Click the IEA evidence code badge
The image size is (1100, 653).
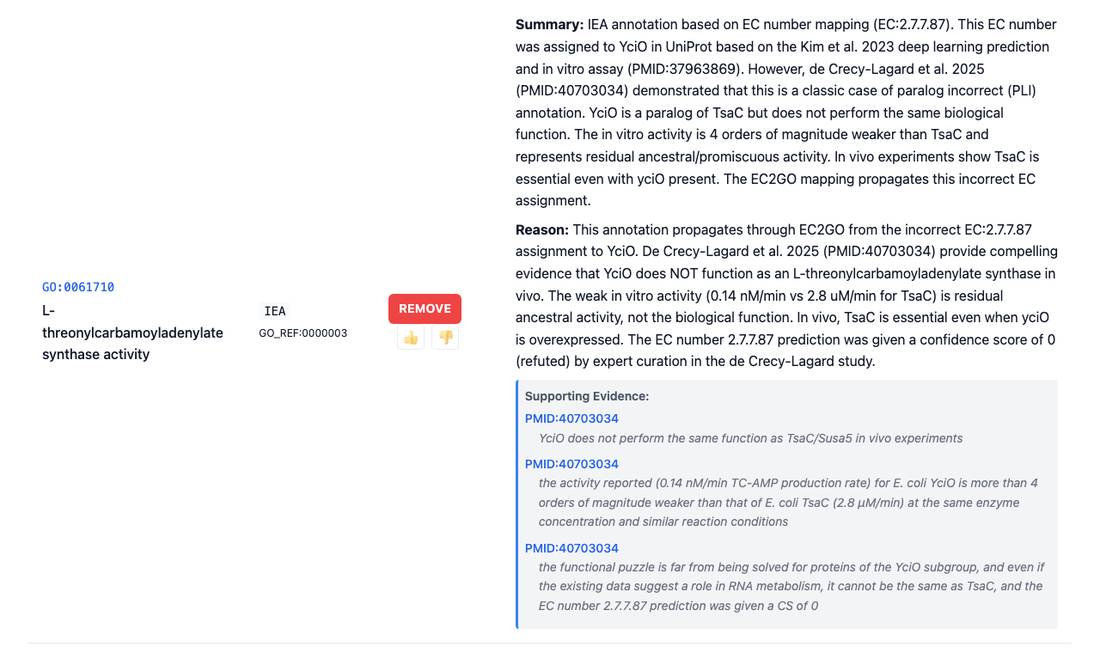point(274,311)
